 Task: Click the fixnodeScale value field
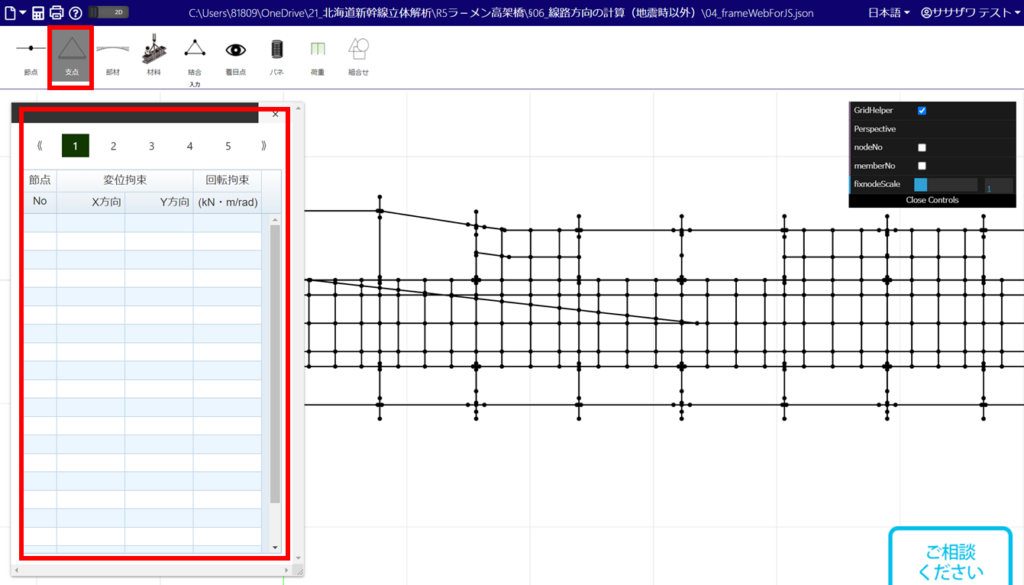click(999, 185)
